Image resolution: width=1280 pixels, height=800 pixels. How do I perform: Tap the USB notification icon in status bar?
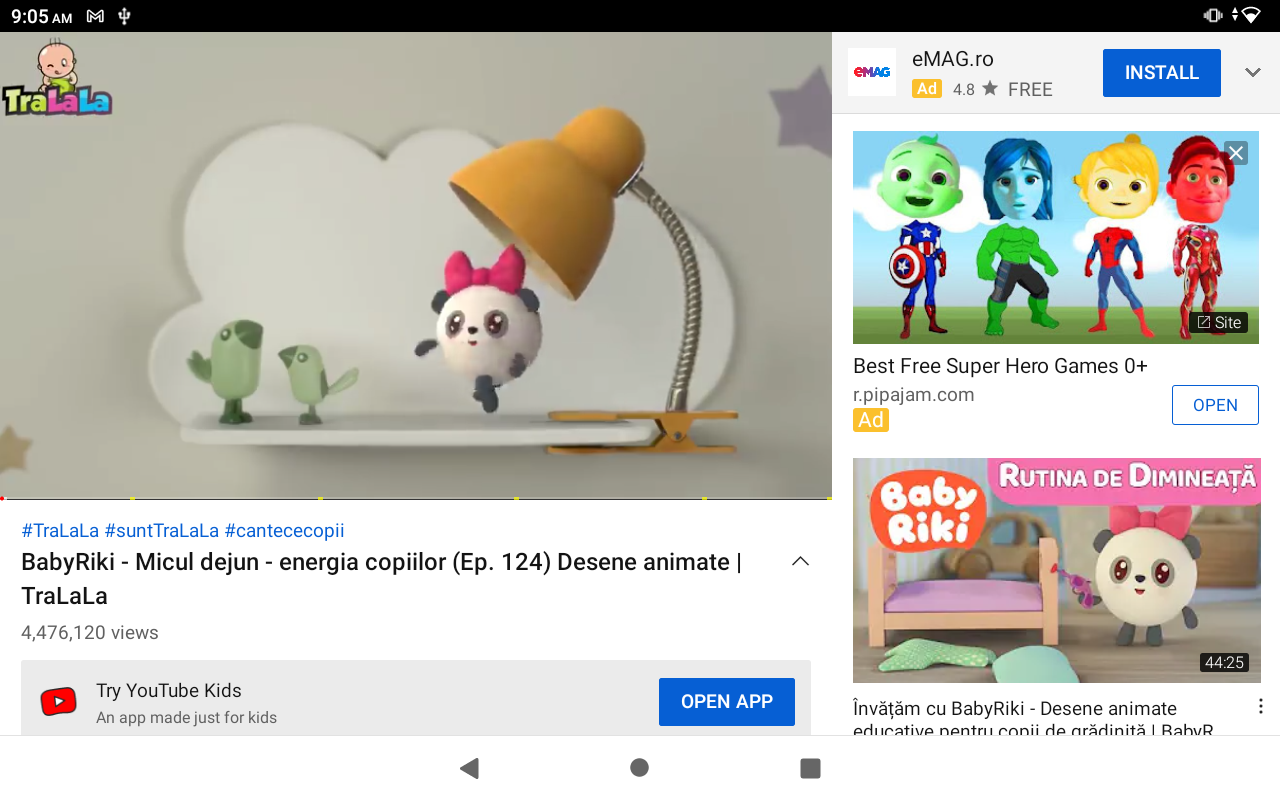coord(124,16)
